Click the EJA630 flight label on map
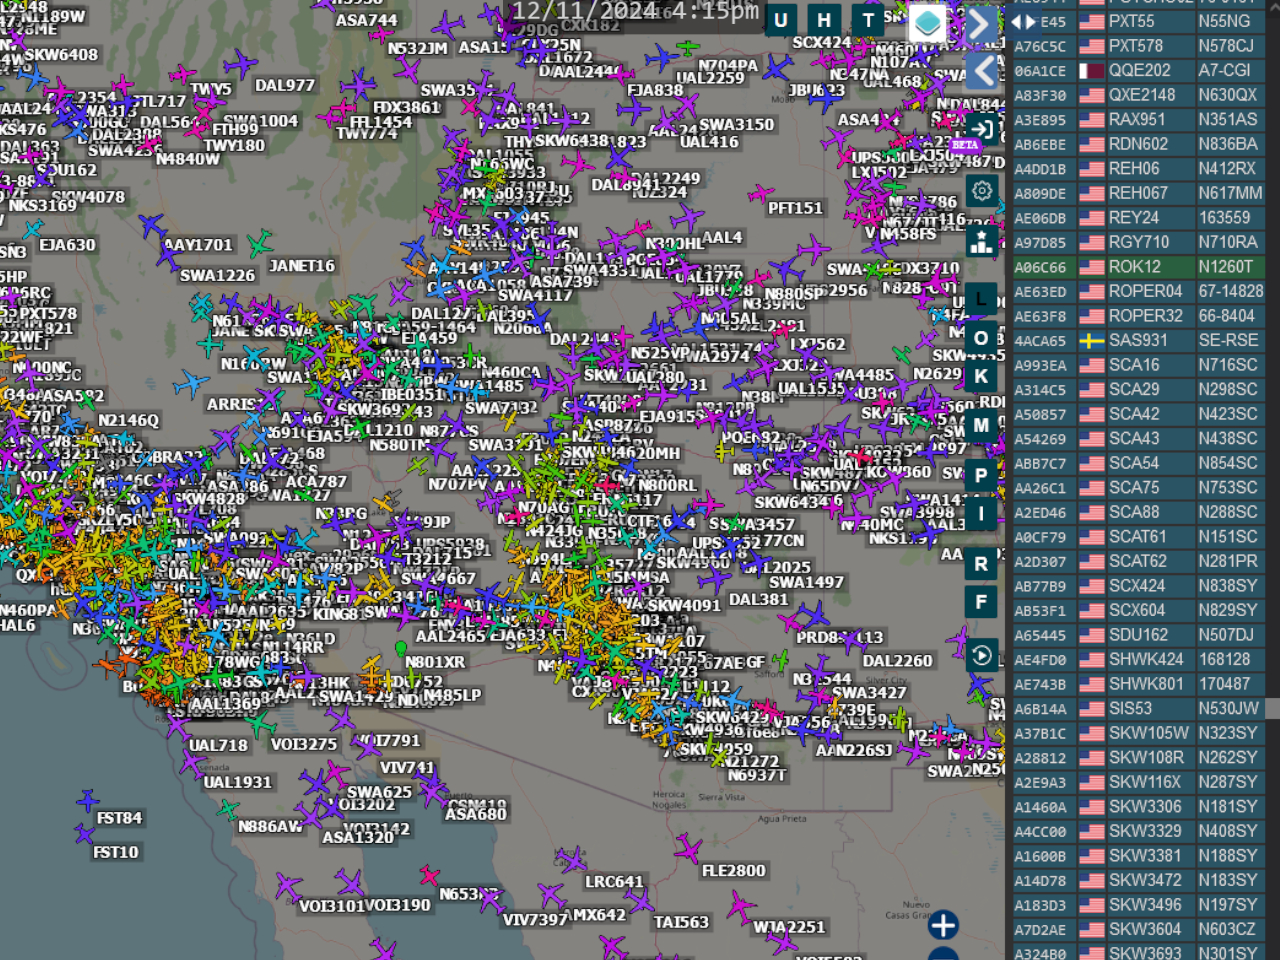The image size is (1280, 960). [x=68, y=244]
